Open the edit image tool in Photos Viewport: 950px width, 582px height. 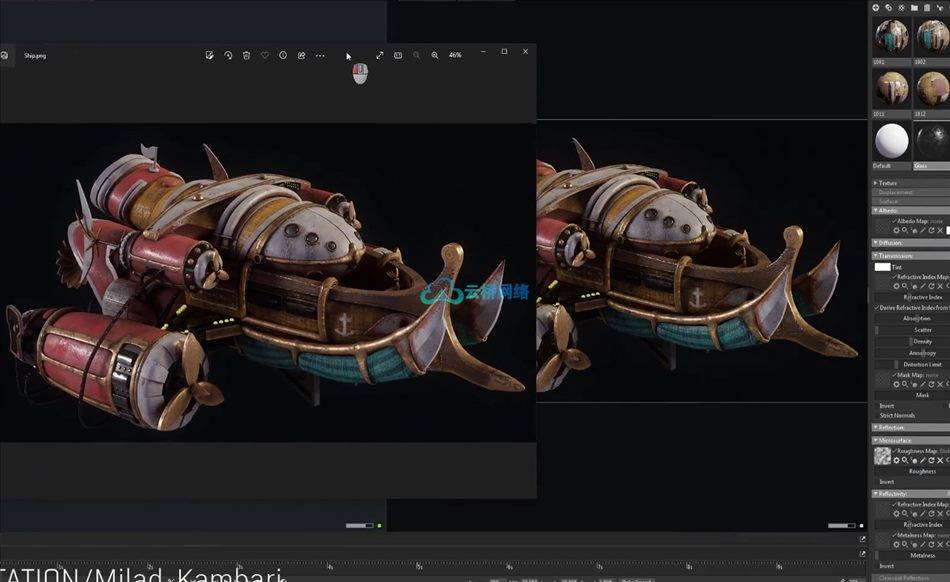pyautogui.click(x=210, y=55)
